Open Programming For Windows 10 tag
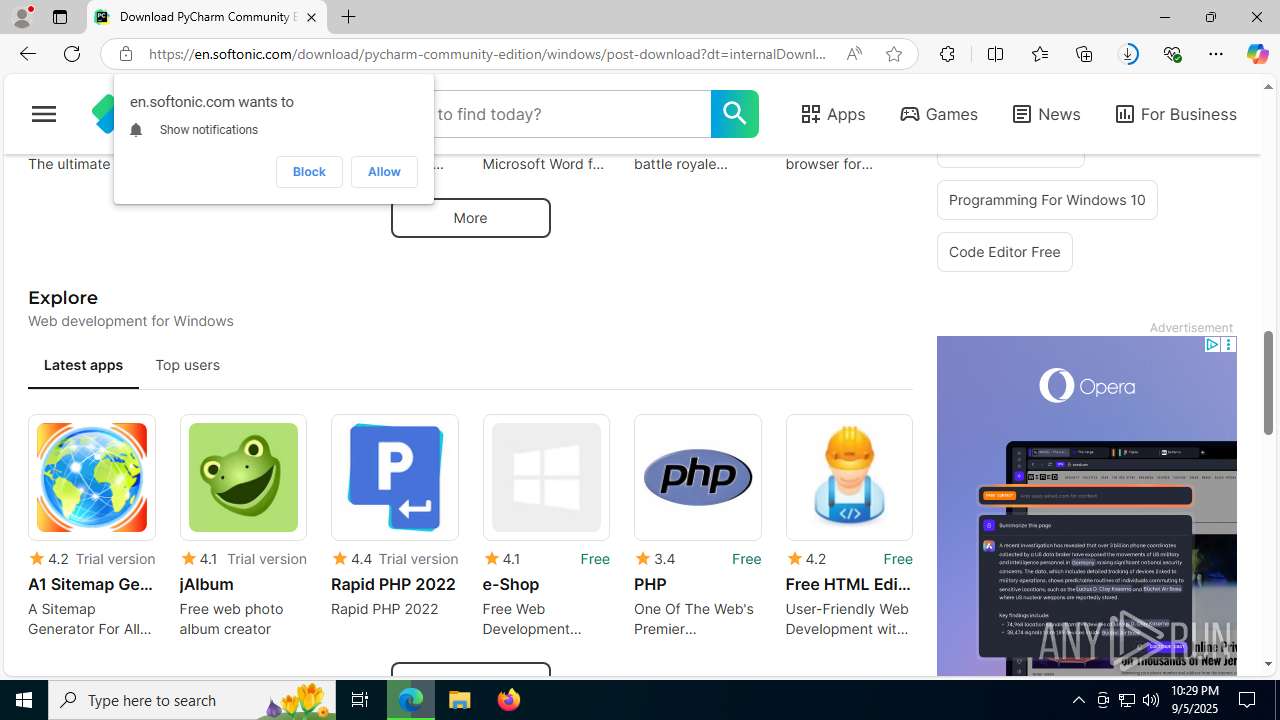 (x=1047, y=200)
